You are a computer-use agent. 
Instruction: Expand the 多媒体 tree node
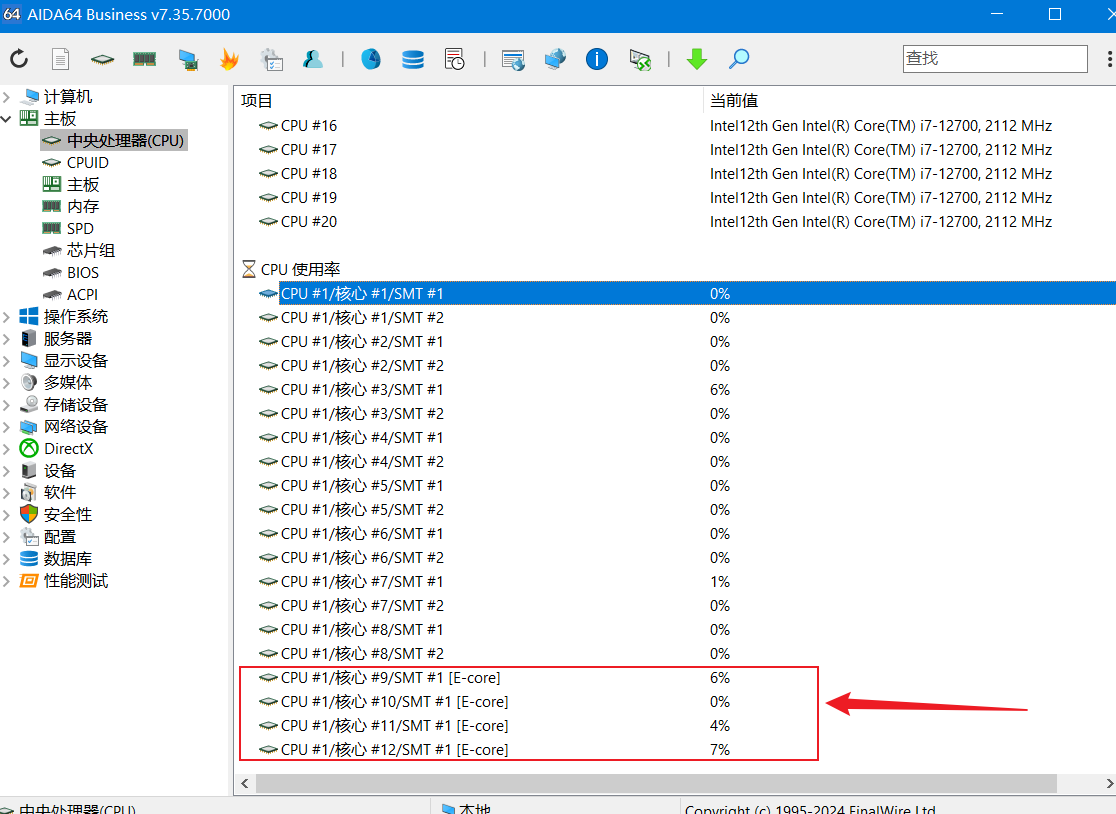pos(6,383)
